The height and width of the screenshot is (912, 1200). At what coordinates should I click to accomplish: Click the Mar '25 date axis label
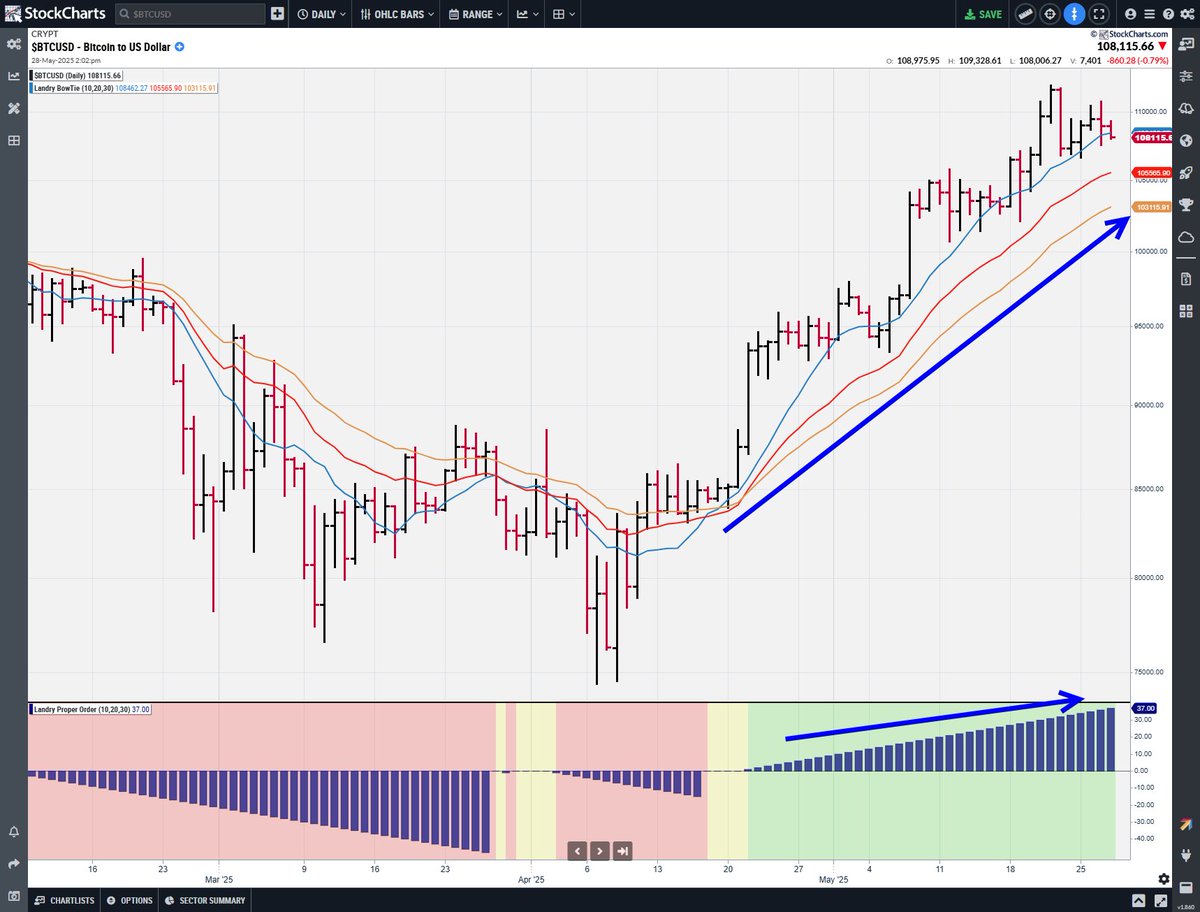point(219,880)
